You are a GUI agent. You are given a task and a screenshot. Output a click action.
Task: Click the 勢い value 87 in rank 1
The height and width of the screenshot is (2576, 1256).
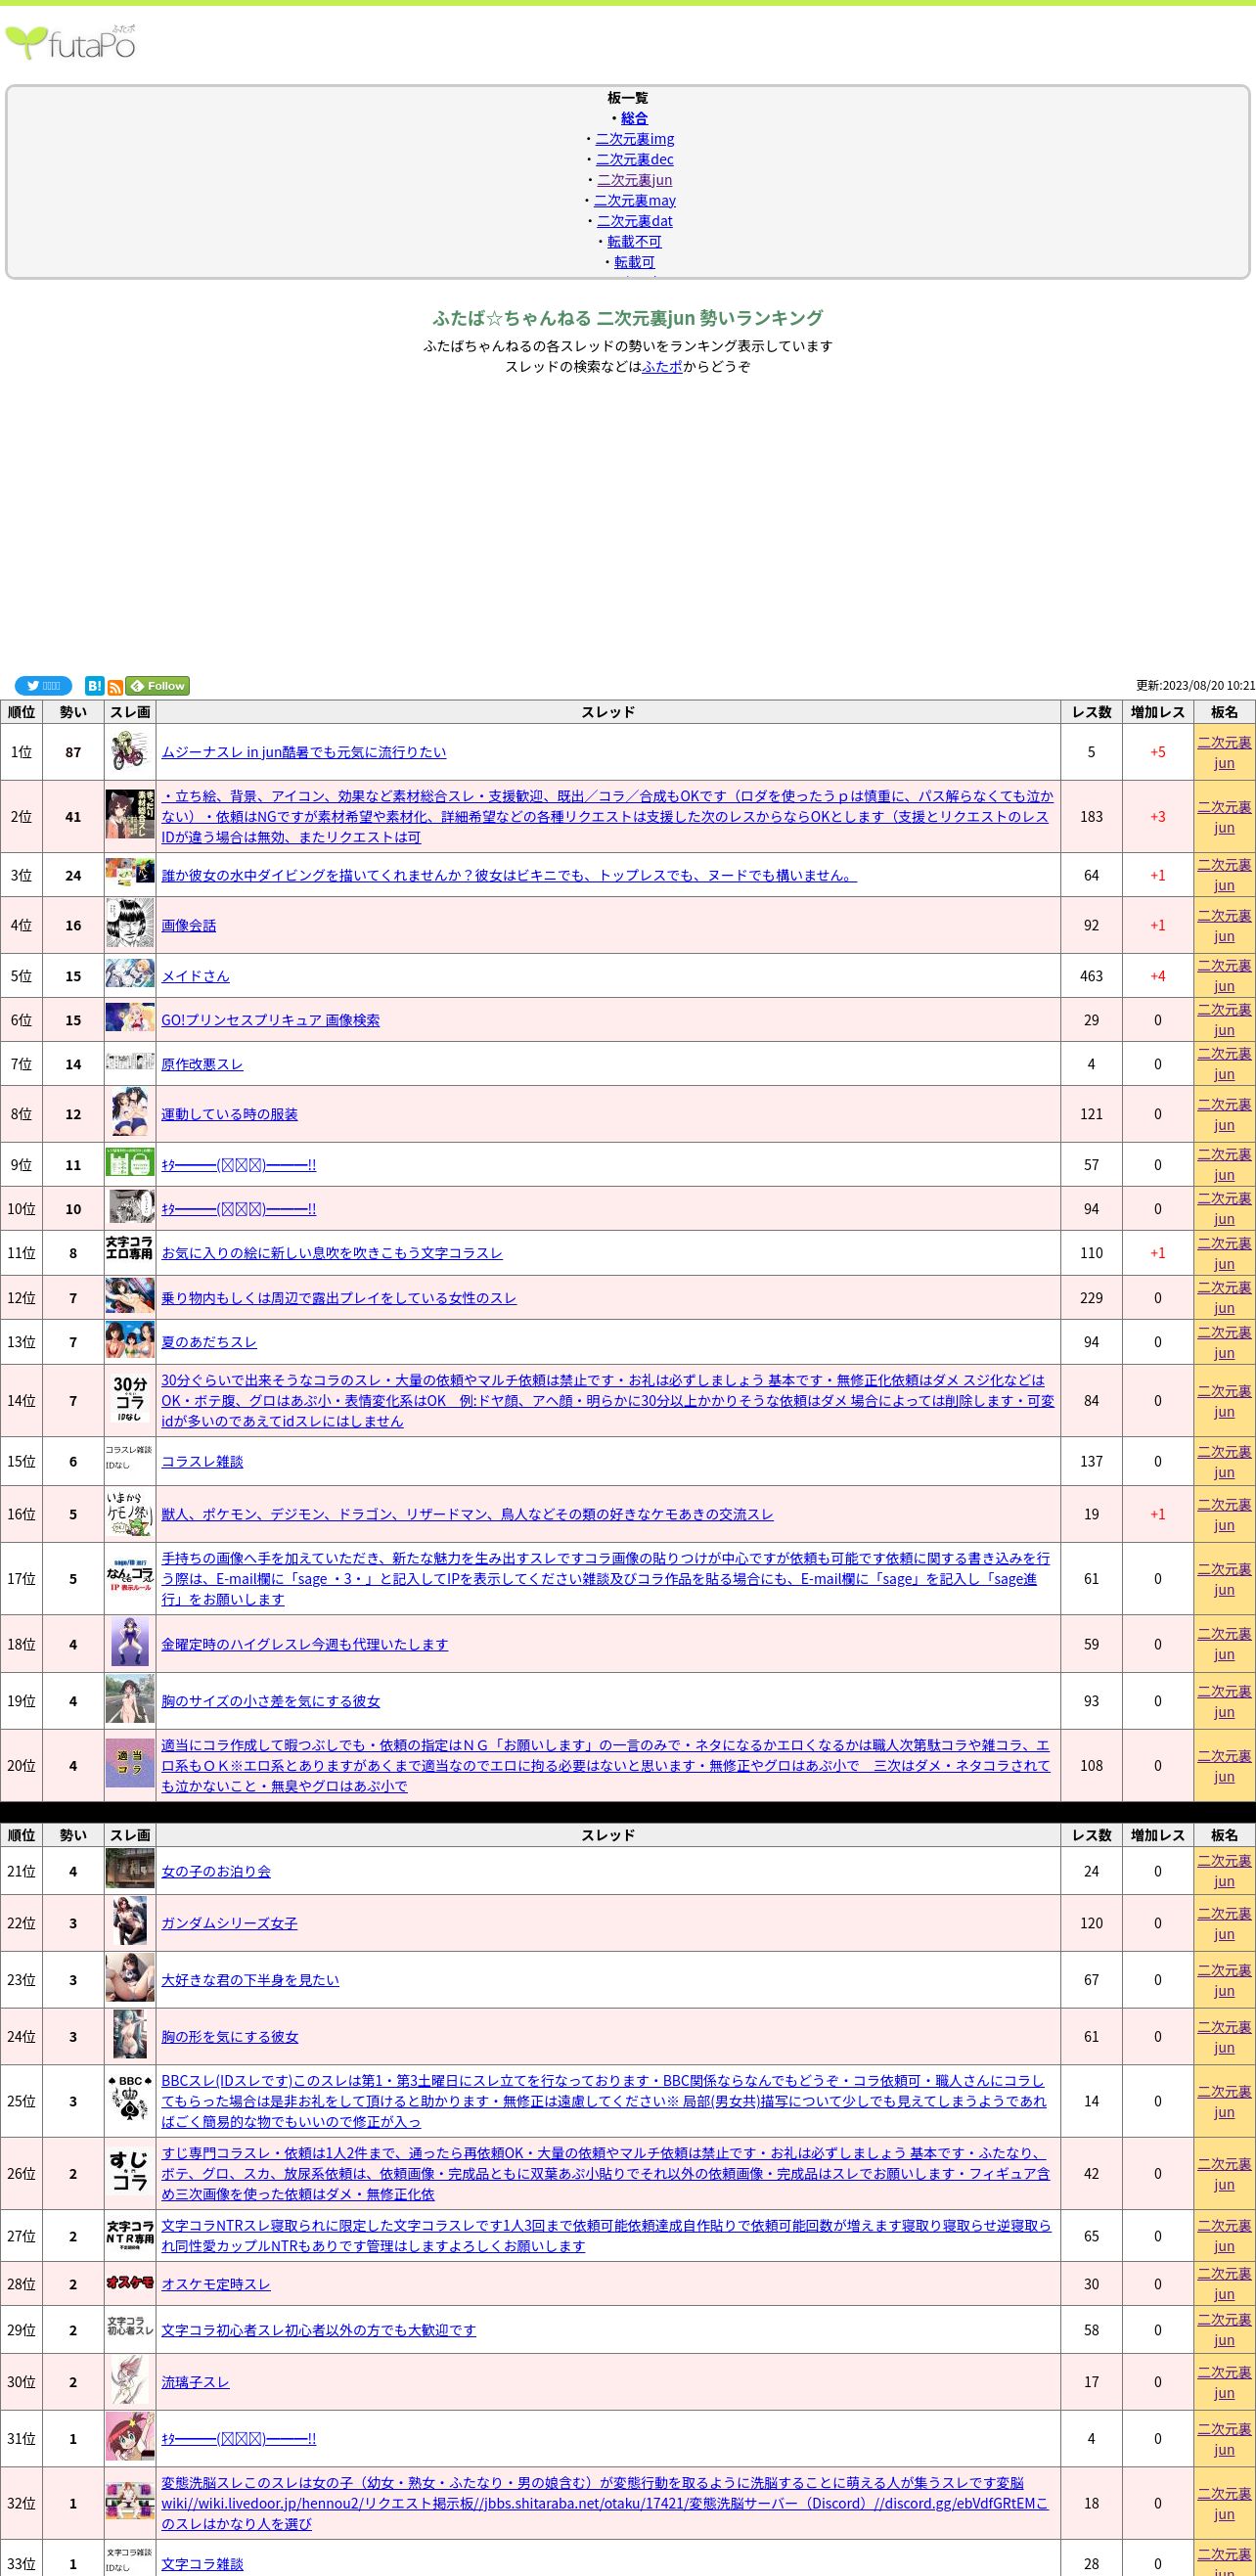click(x=73, y=752)
